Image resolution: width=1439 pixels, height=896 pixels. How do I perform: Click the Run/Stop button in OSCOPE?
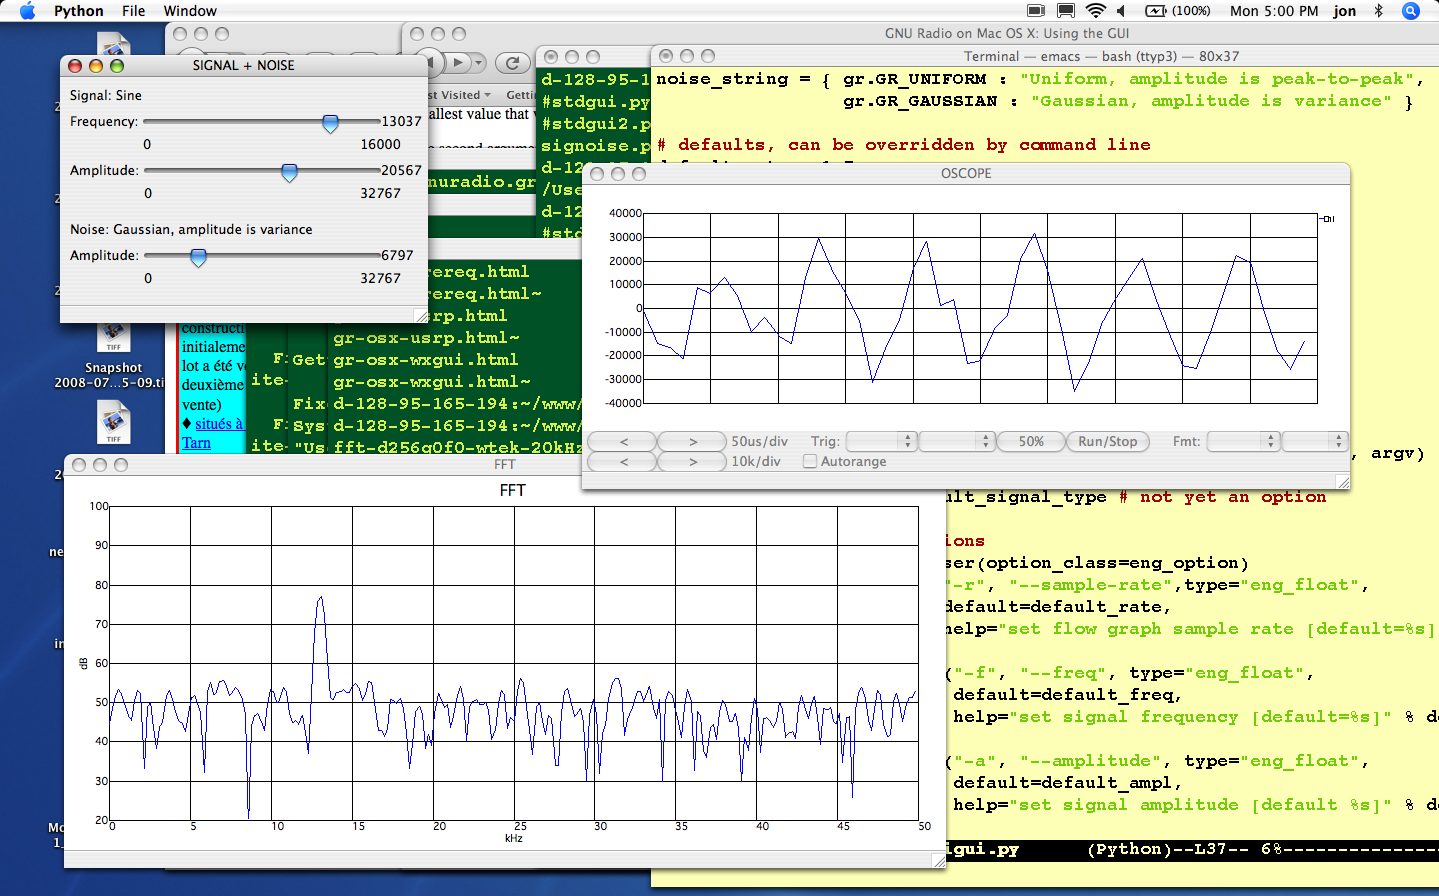pyautogui.click(x=1108, y=441)
